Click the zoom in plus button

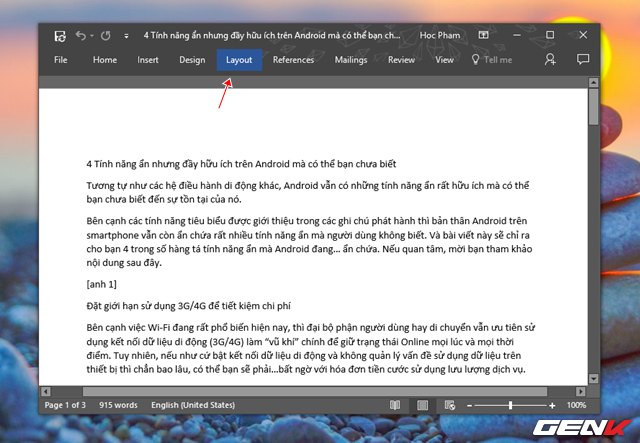click(552, 405)
